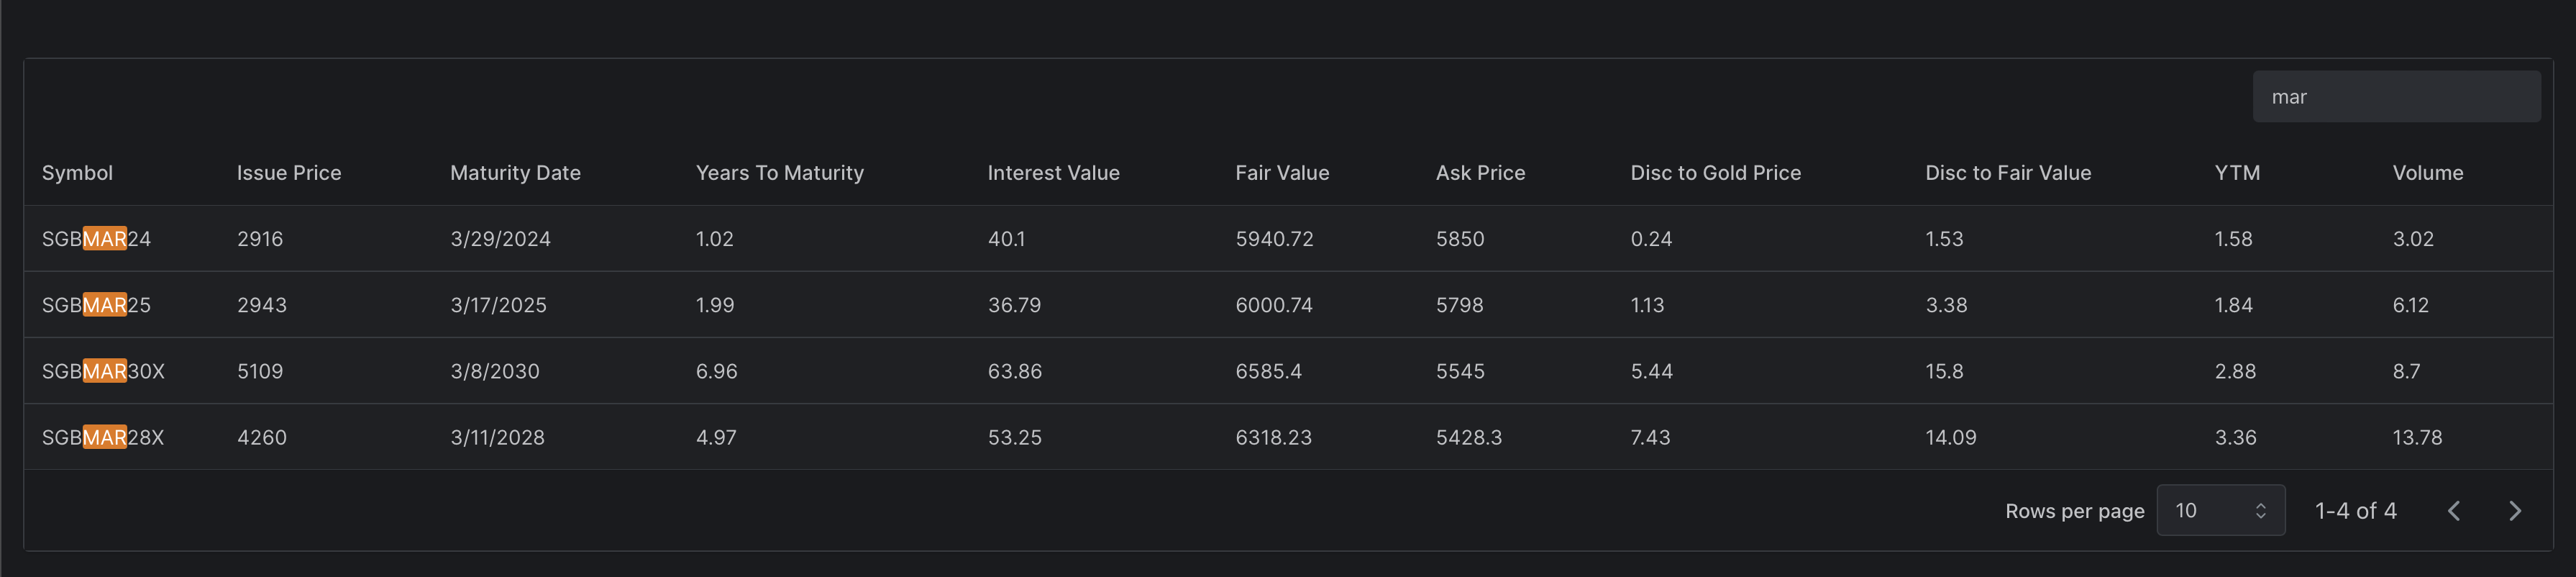Screen dimensions: 2576x577
Task: Sort by the Ask Price header
Action: click(1480, 173)
